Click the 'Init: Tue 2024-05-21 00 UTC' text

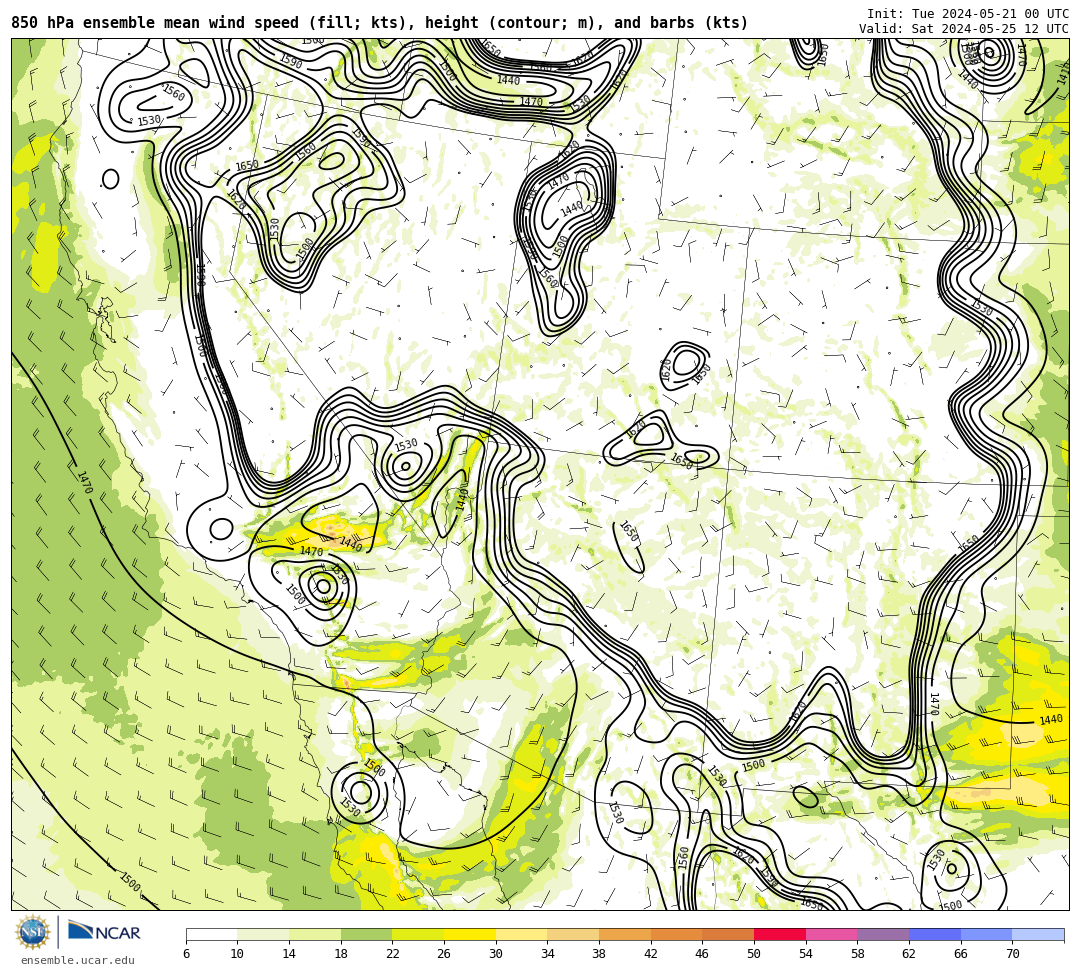click(x=968, y=14)
